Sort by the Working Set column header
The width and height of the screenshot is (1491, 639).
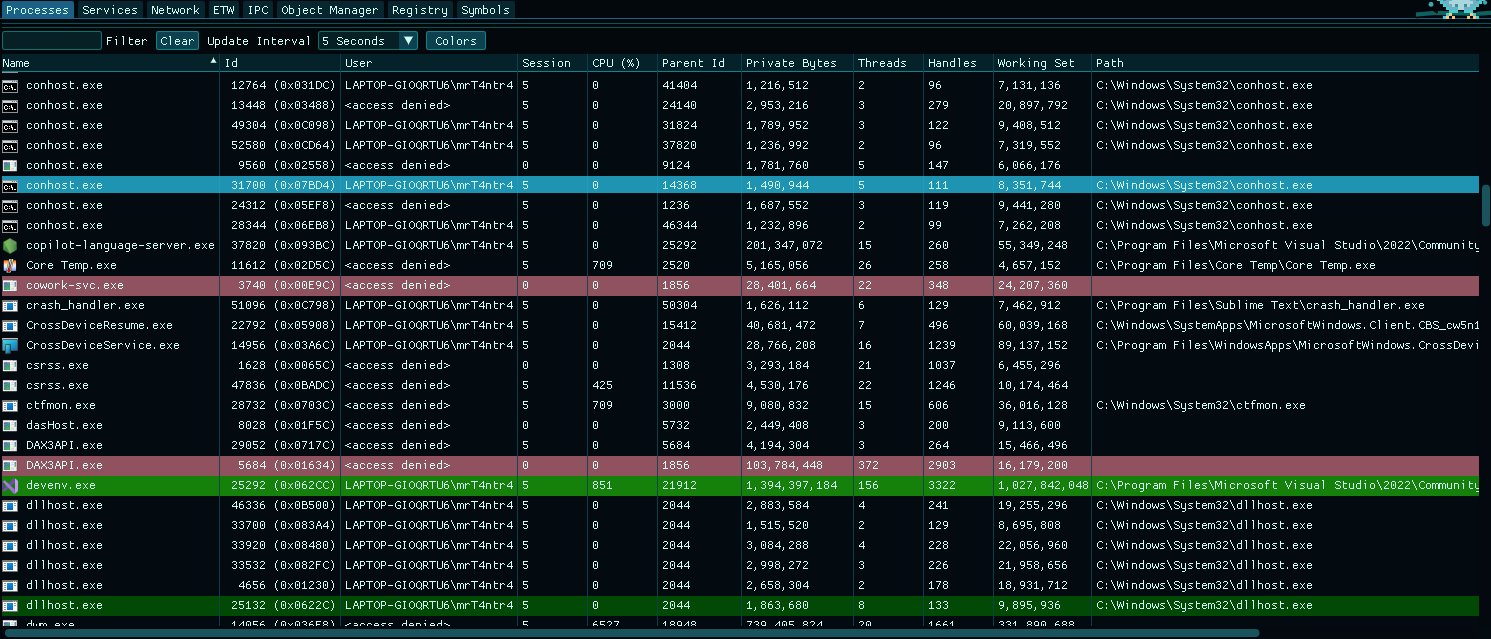[x=1042, y=63]
